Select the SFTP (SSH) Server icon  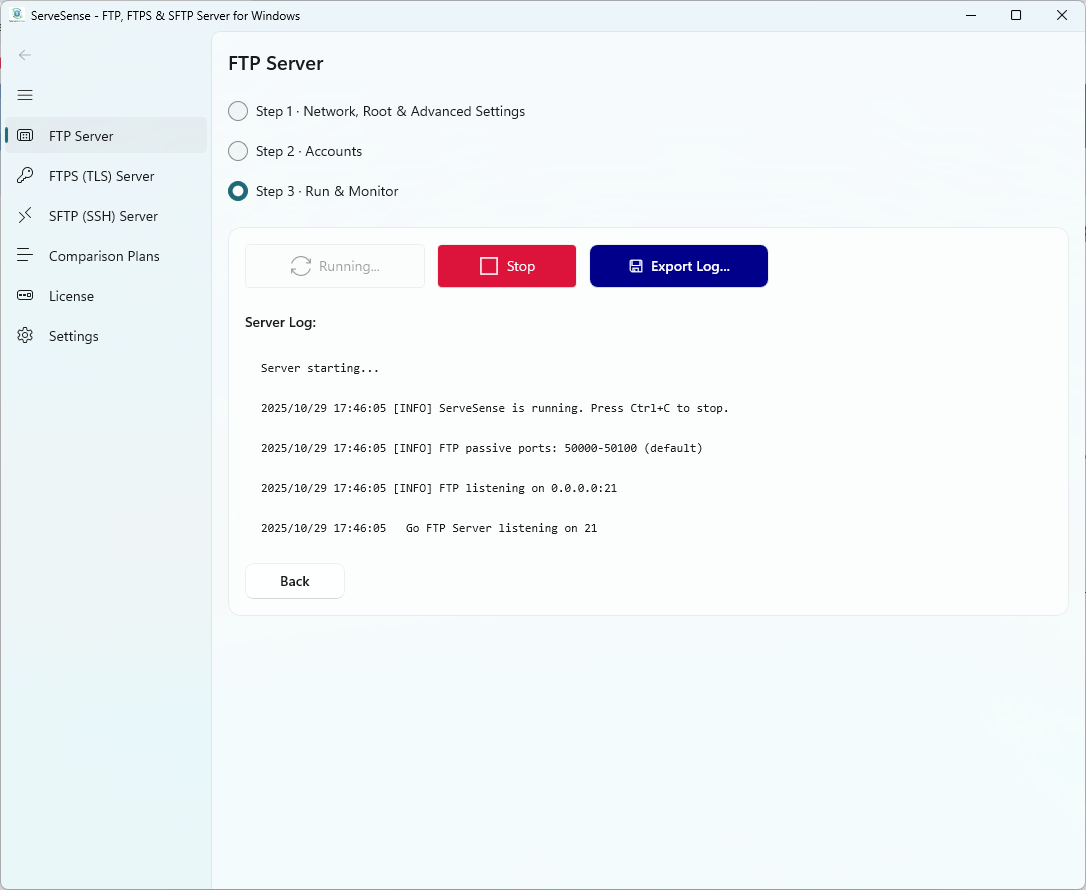click(x=24, y=215)
